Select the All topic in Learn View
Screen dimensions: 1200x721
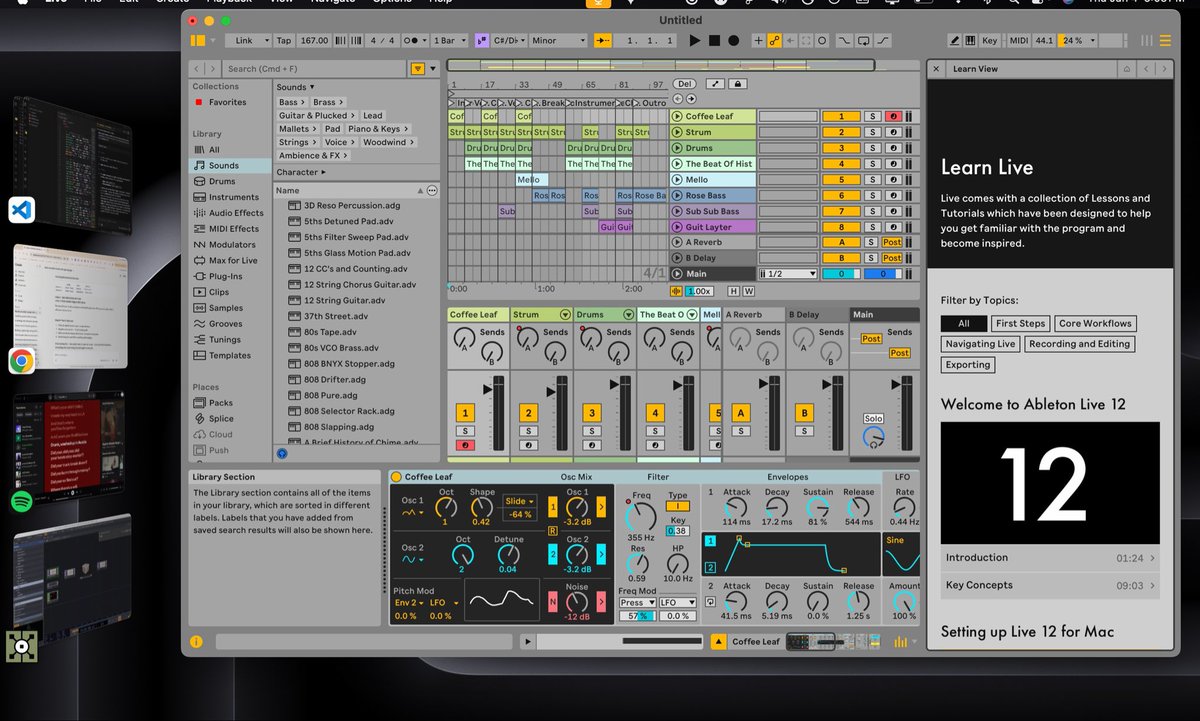point(964,323)
